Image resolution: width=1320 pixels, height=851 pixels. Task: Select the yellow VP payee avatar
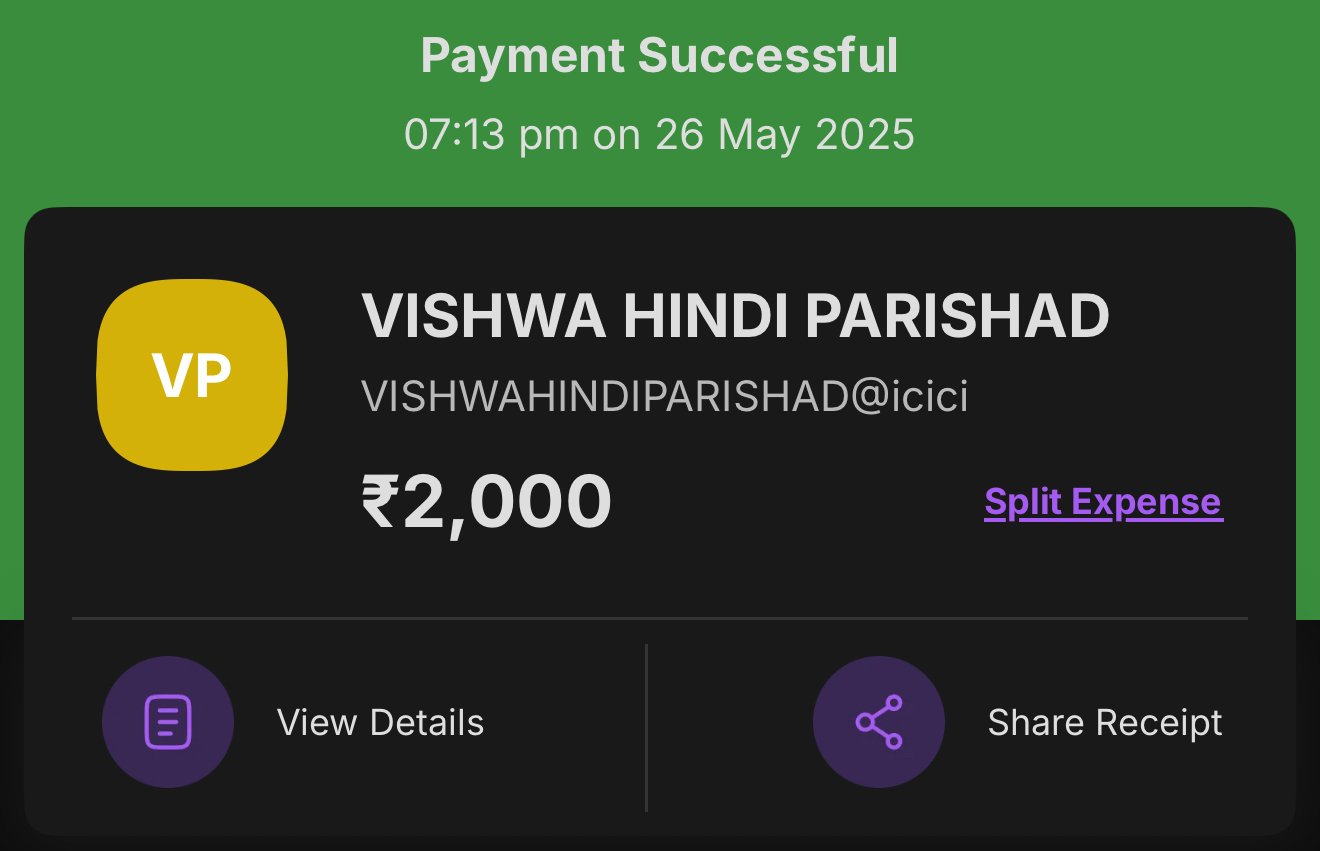coord(192,375)
